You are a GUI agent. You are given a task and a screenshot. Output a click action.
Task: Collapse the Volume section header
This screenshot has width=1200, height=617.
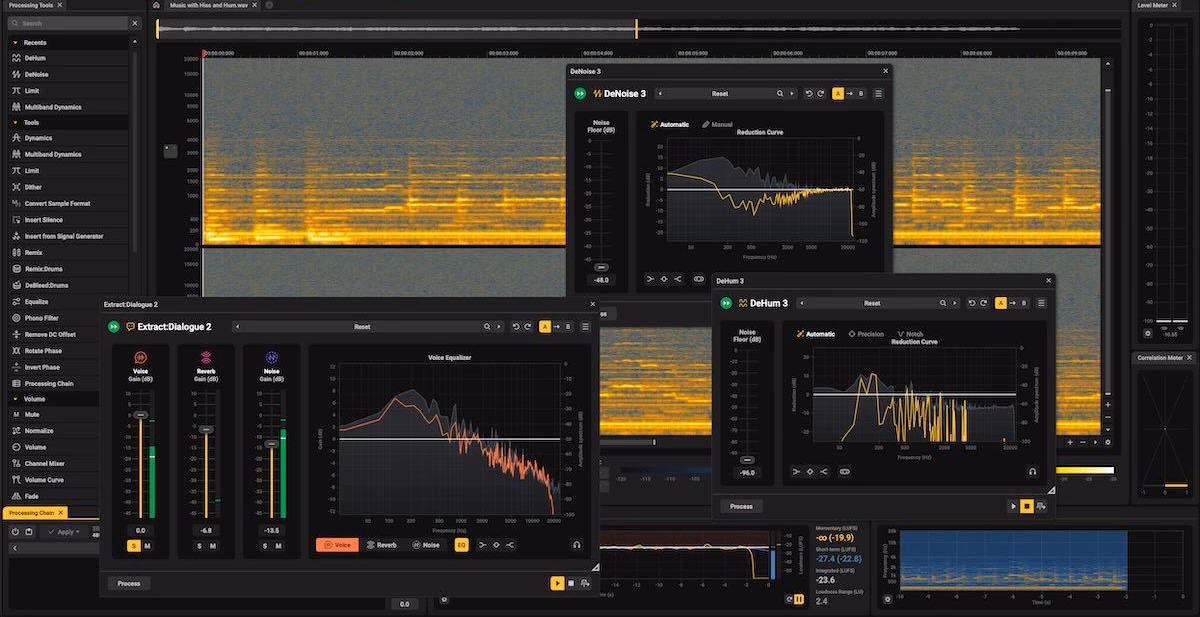(15, 399)
